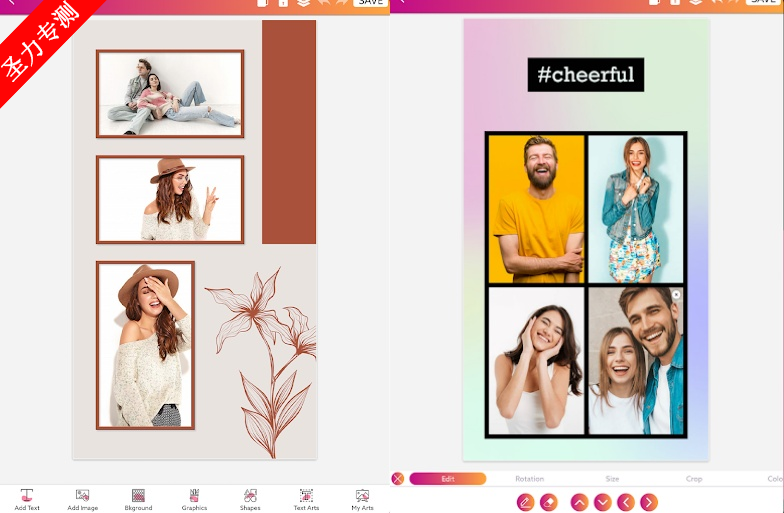
Task: Switch to the Size tab
Action: click(x=612, y=479)
